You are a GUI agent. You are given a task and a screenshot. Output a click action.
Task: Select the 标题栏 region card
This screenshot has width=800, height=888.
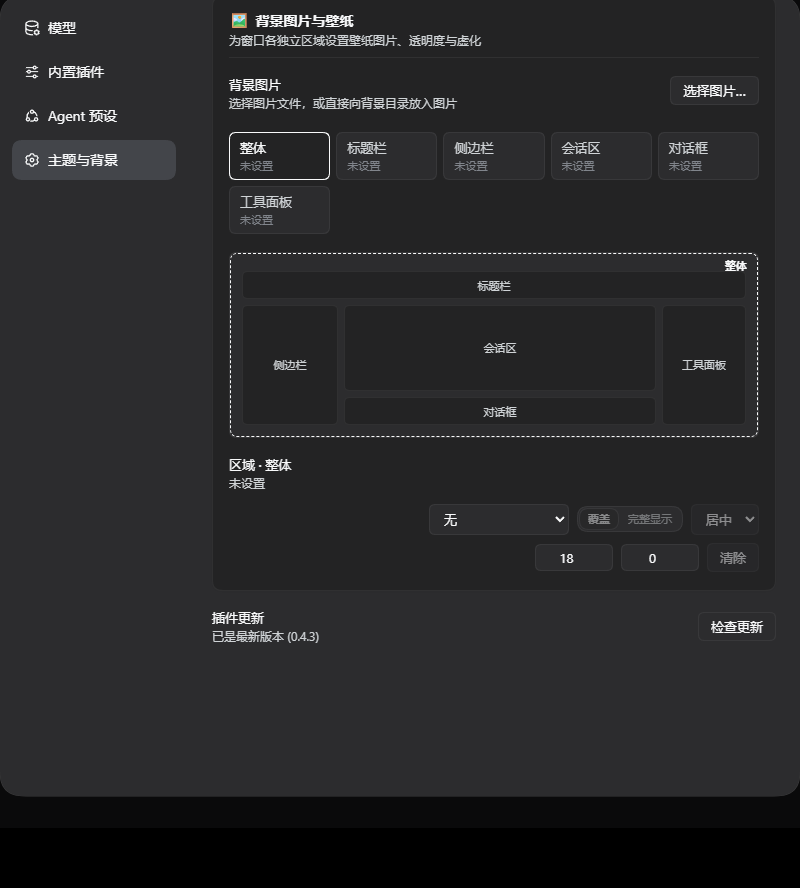click(x=386, y=156)
